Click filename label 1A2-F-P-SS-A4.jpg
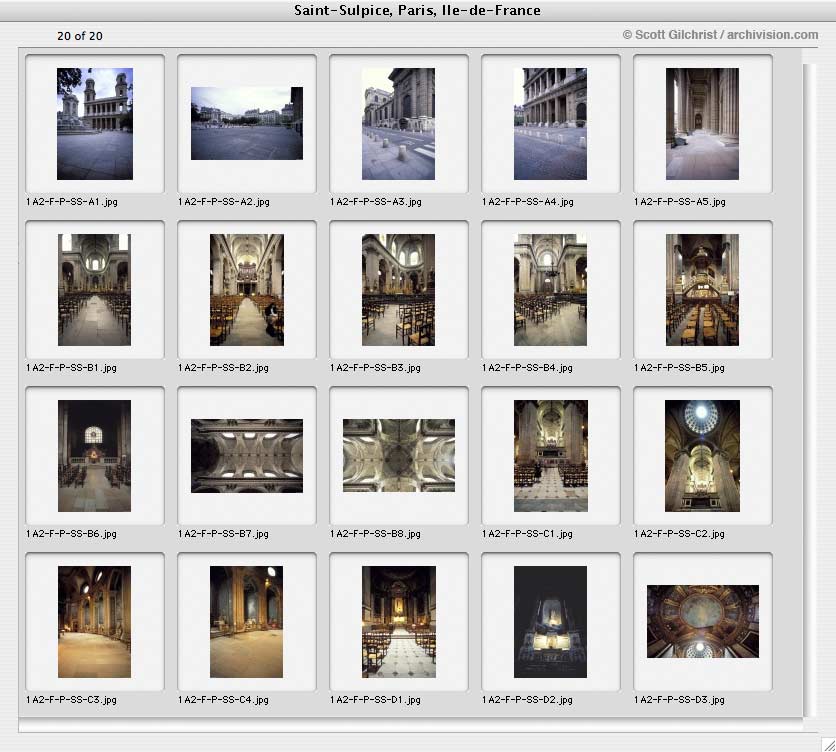 pyautogui.click(x=528, y=202)
